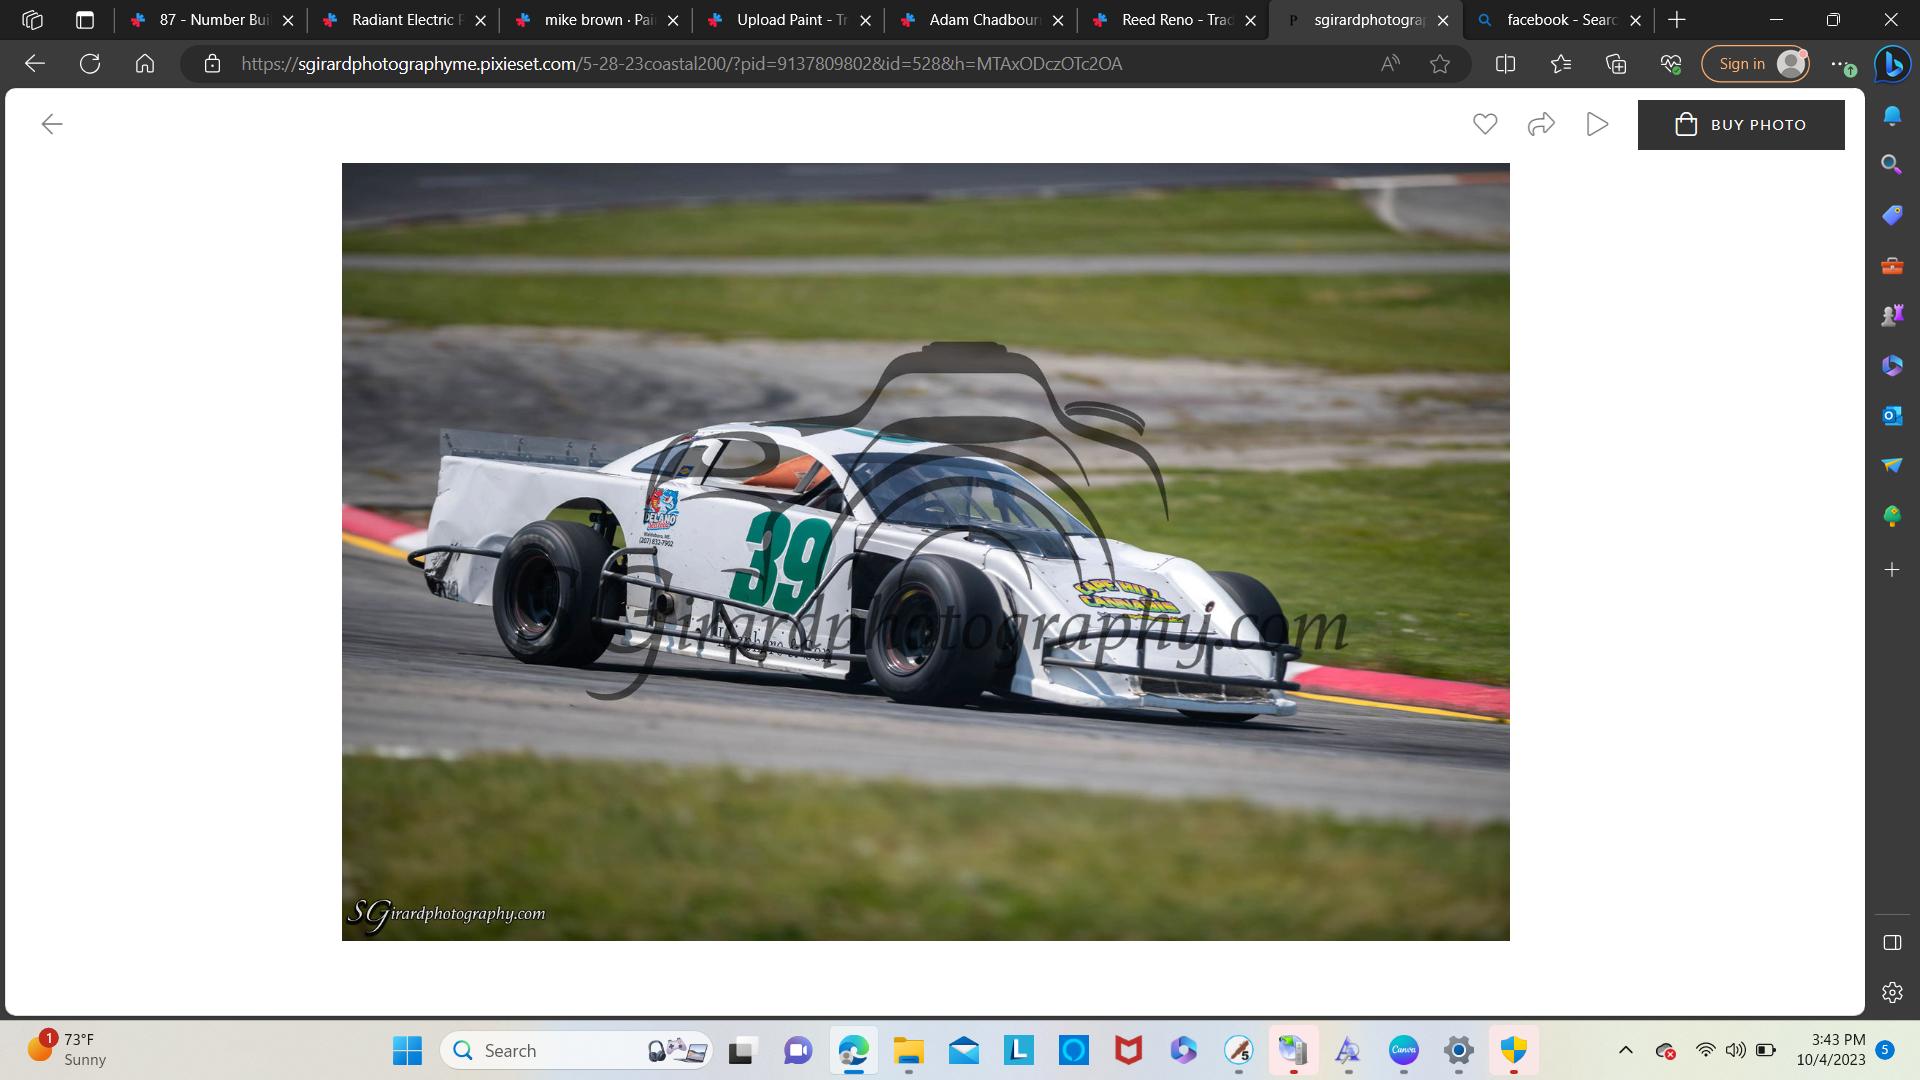Start the gallery slideshow
The image size is (1920, 1080).
(x=1597, y=124)
